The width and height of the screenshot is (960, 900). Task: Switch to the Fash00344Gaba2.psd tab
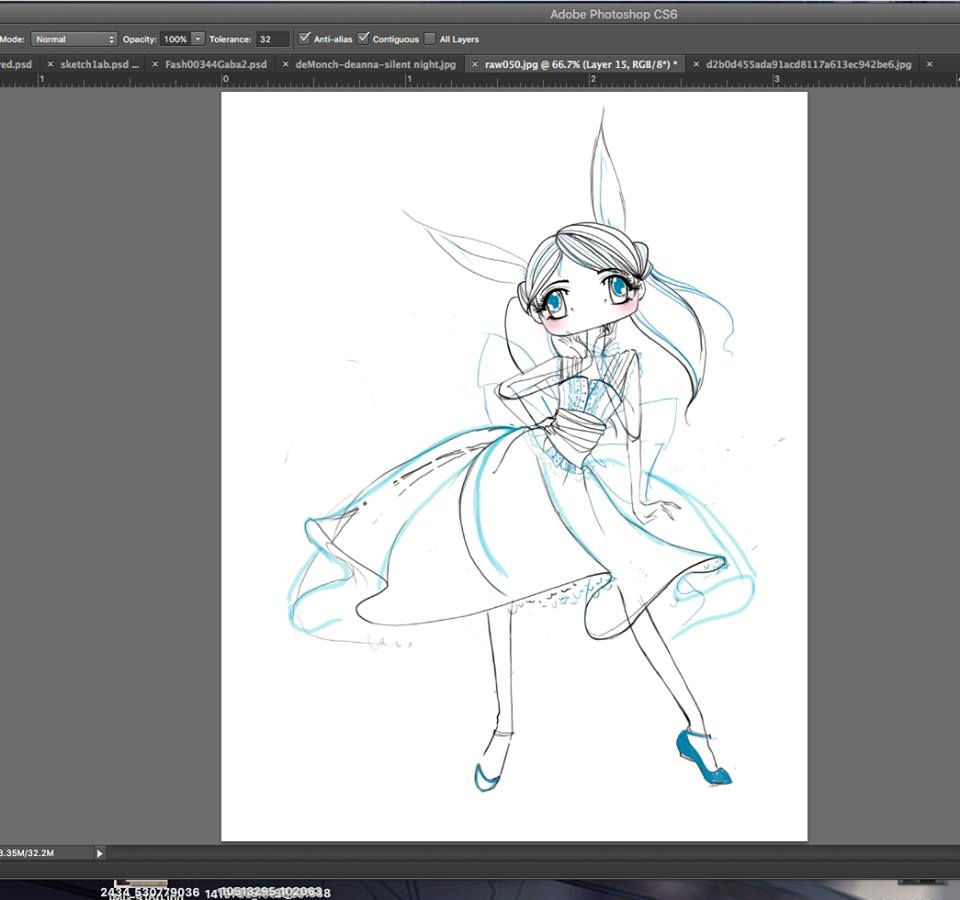tap(216, 64)
